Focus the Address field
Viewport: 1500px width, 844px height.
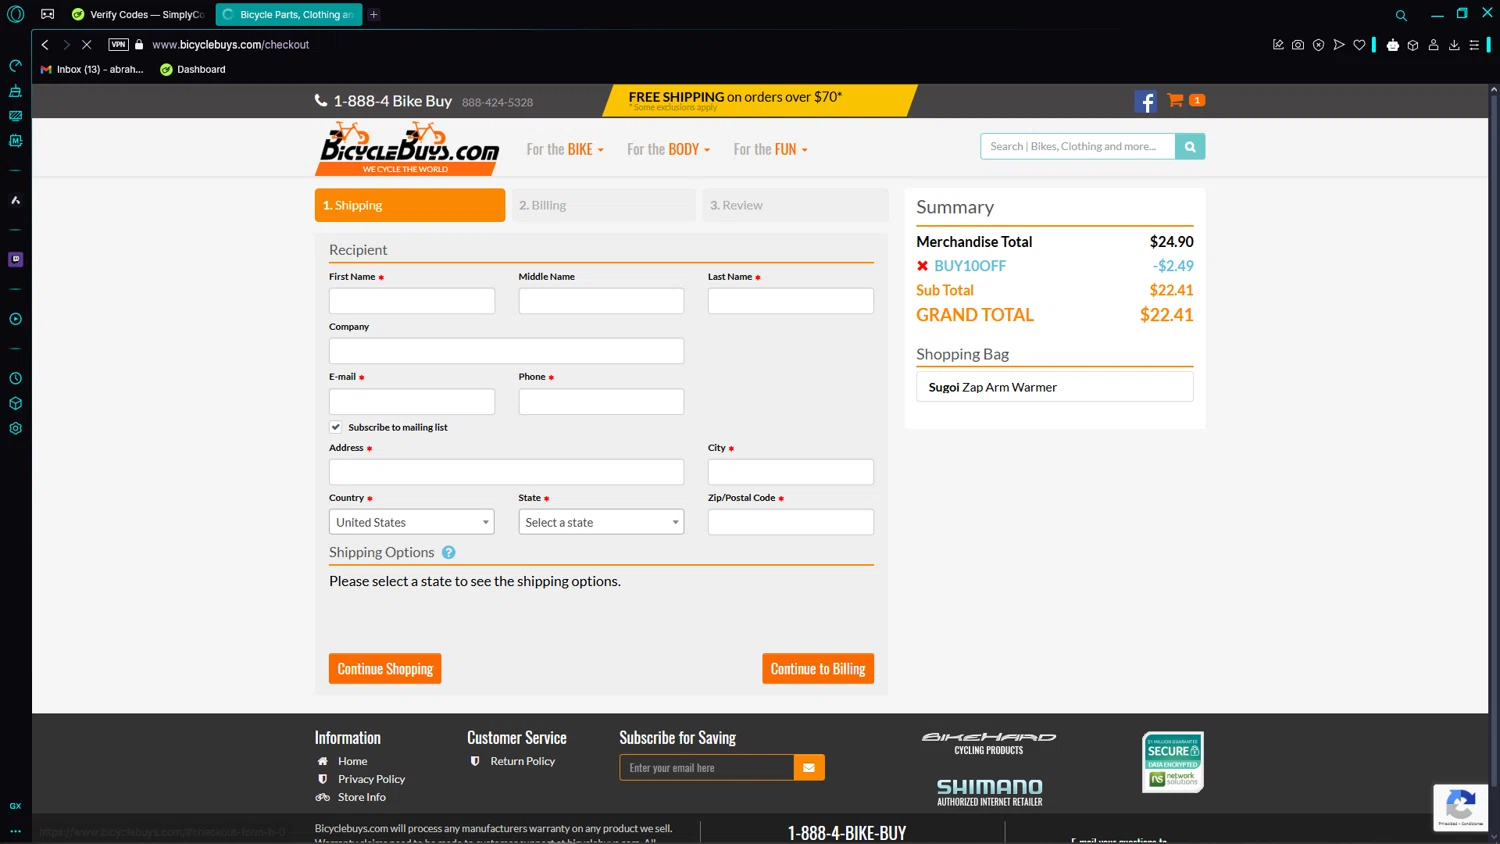507,472
